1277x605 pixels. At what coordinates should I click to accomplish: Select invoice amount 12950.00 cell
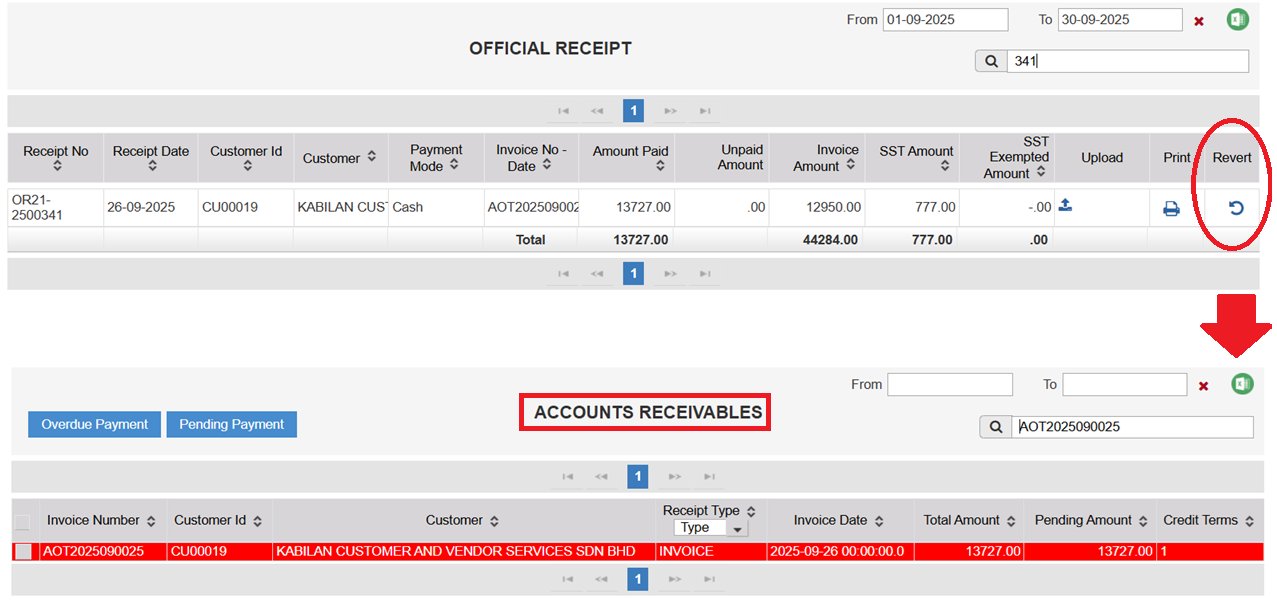[x=817, y=207]
